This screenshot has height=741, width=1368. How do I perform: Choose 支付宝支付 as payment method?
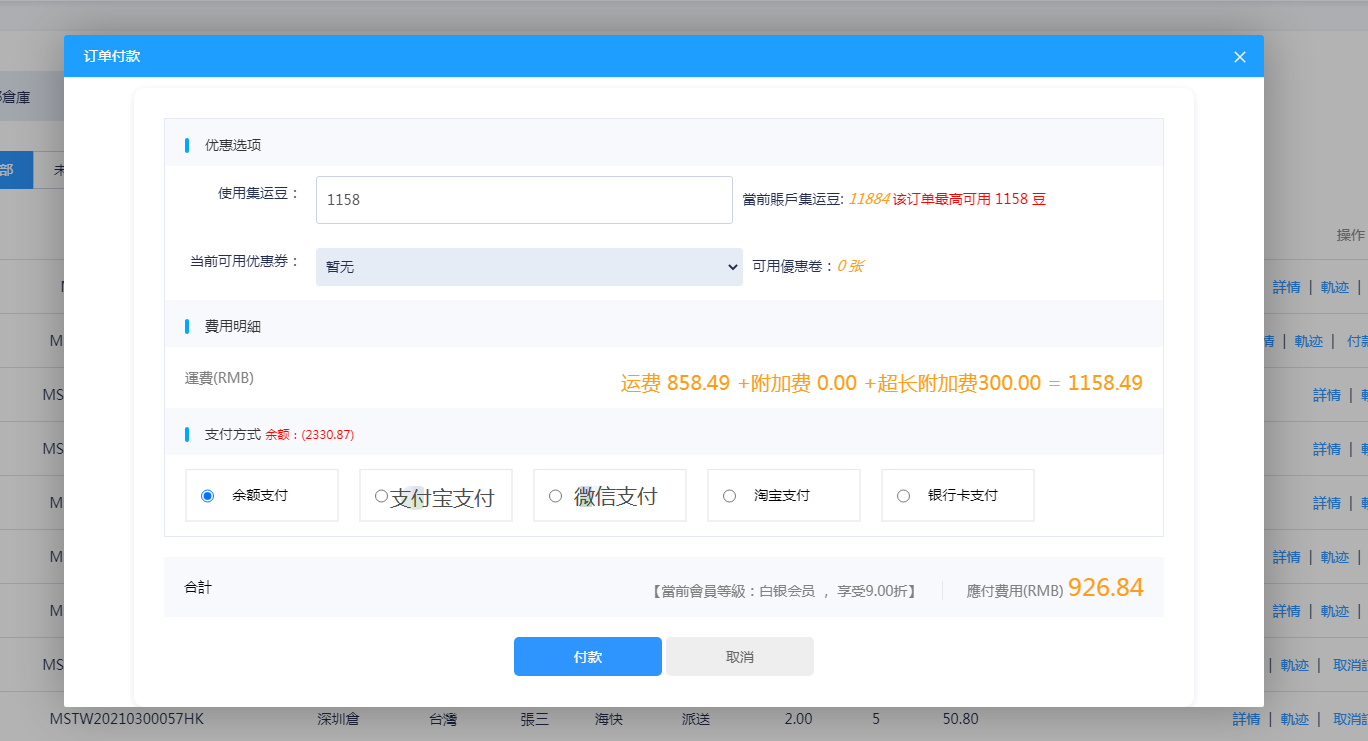tap(381, 496)
